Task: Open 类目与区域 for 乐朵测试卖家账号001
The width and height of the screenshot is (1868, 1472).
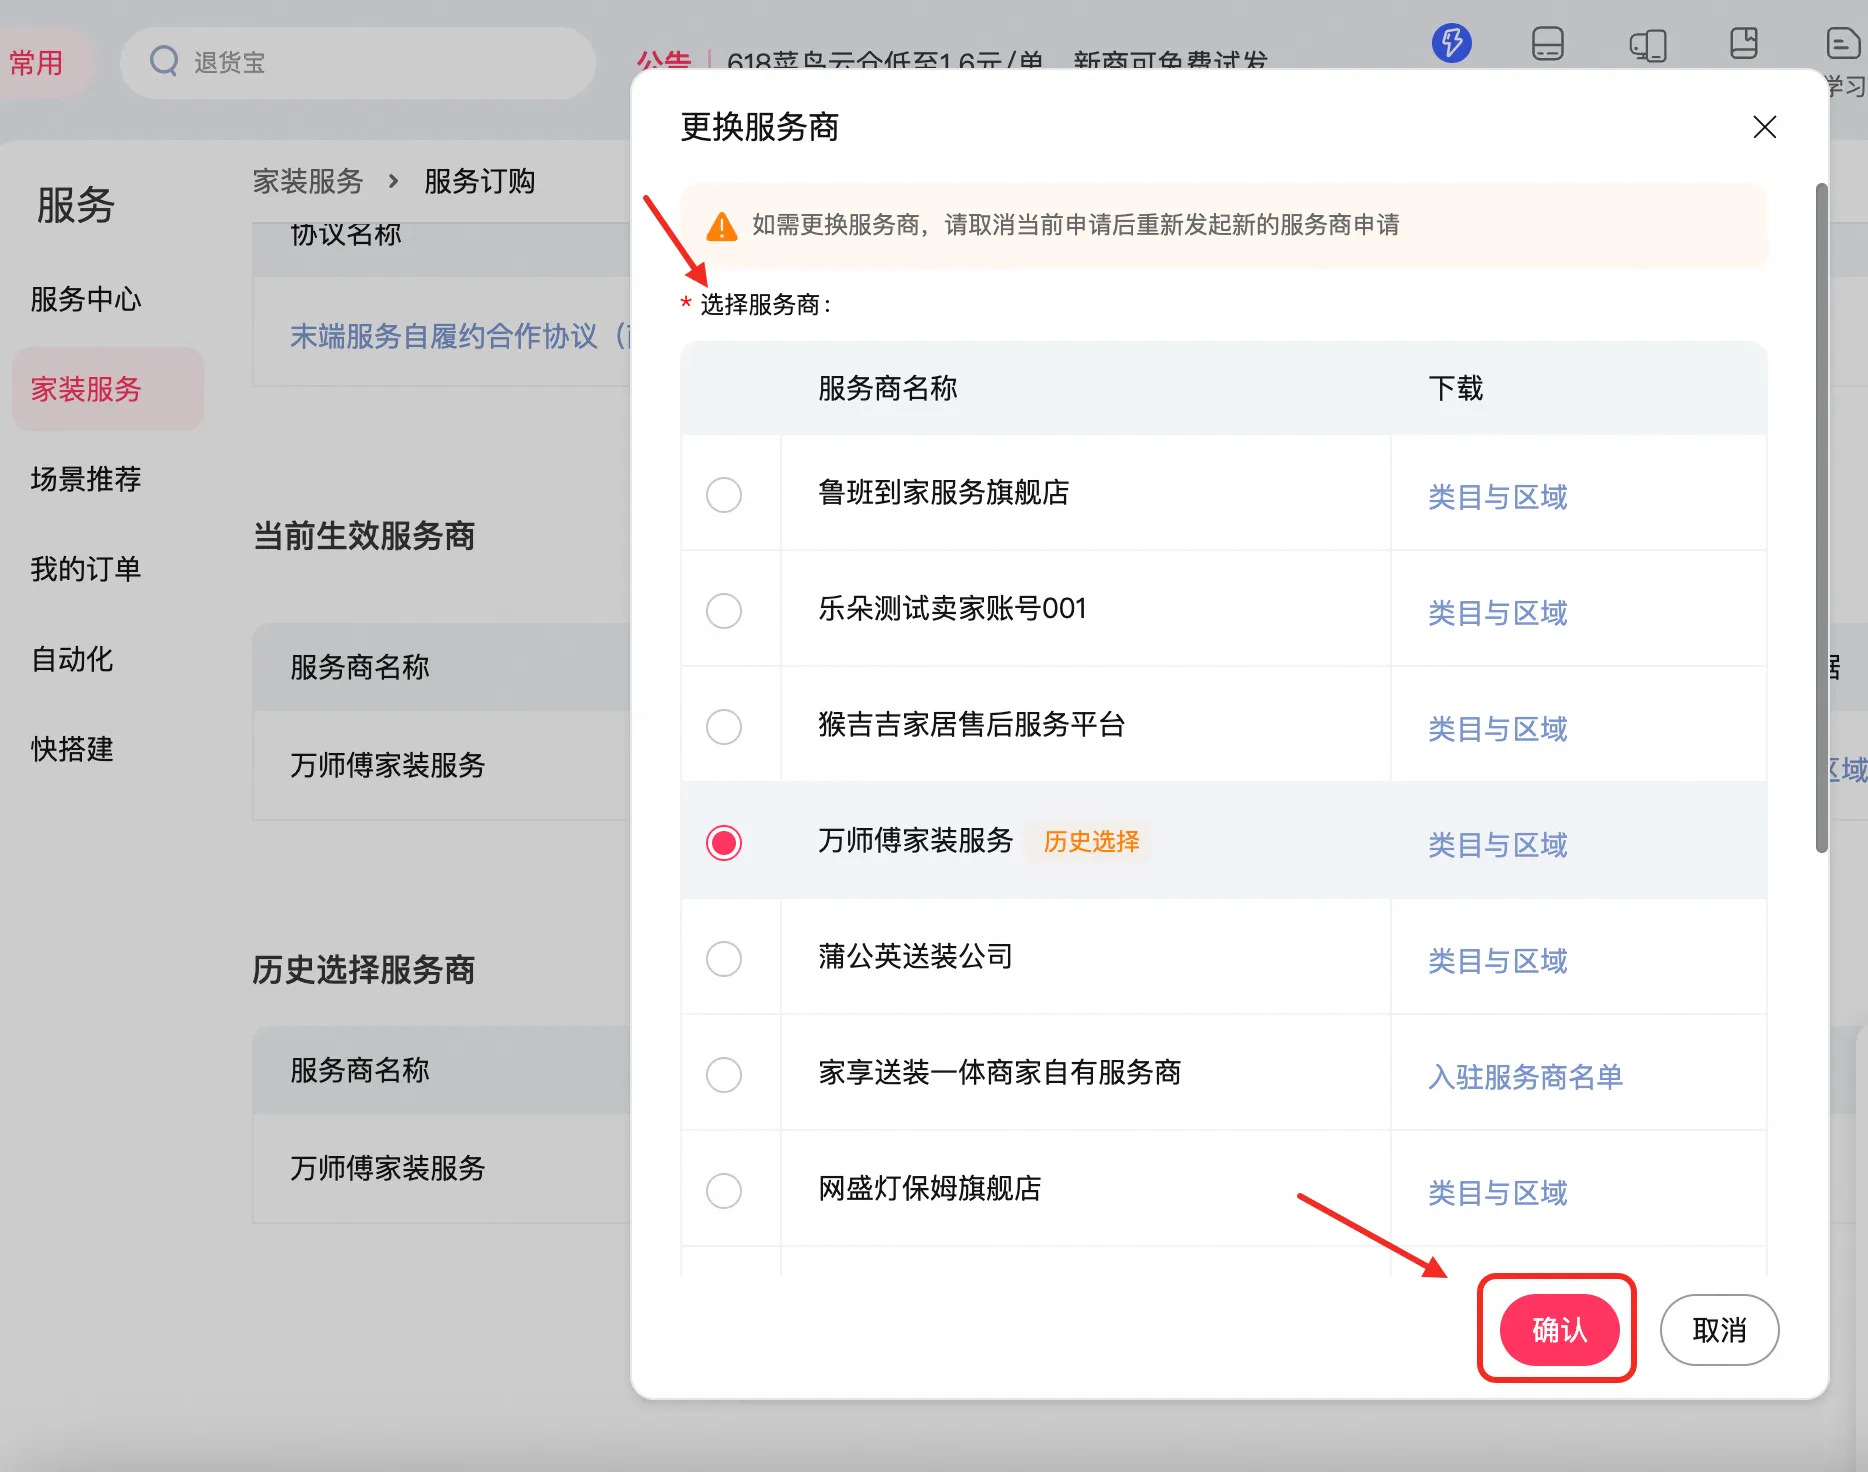Action: point(1497,613)
